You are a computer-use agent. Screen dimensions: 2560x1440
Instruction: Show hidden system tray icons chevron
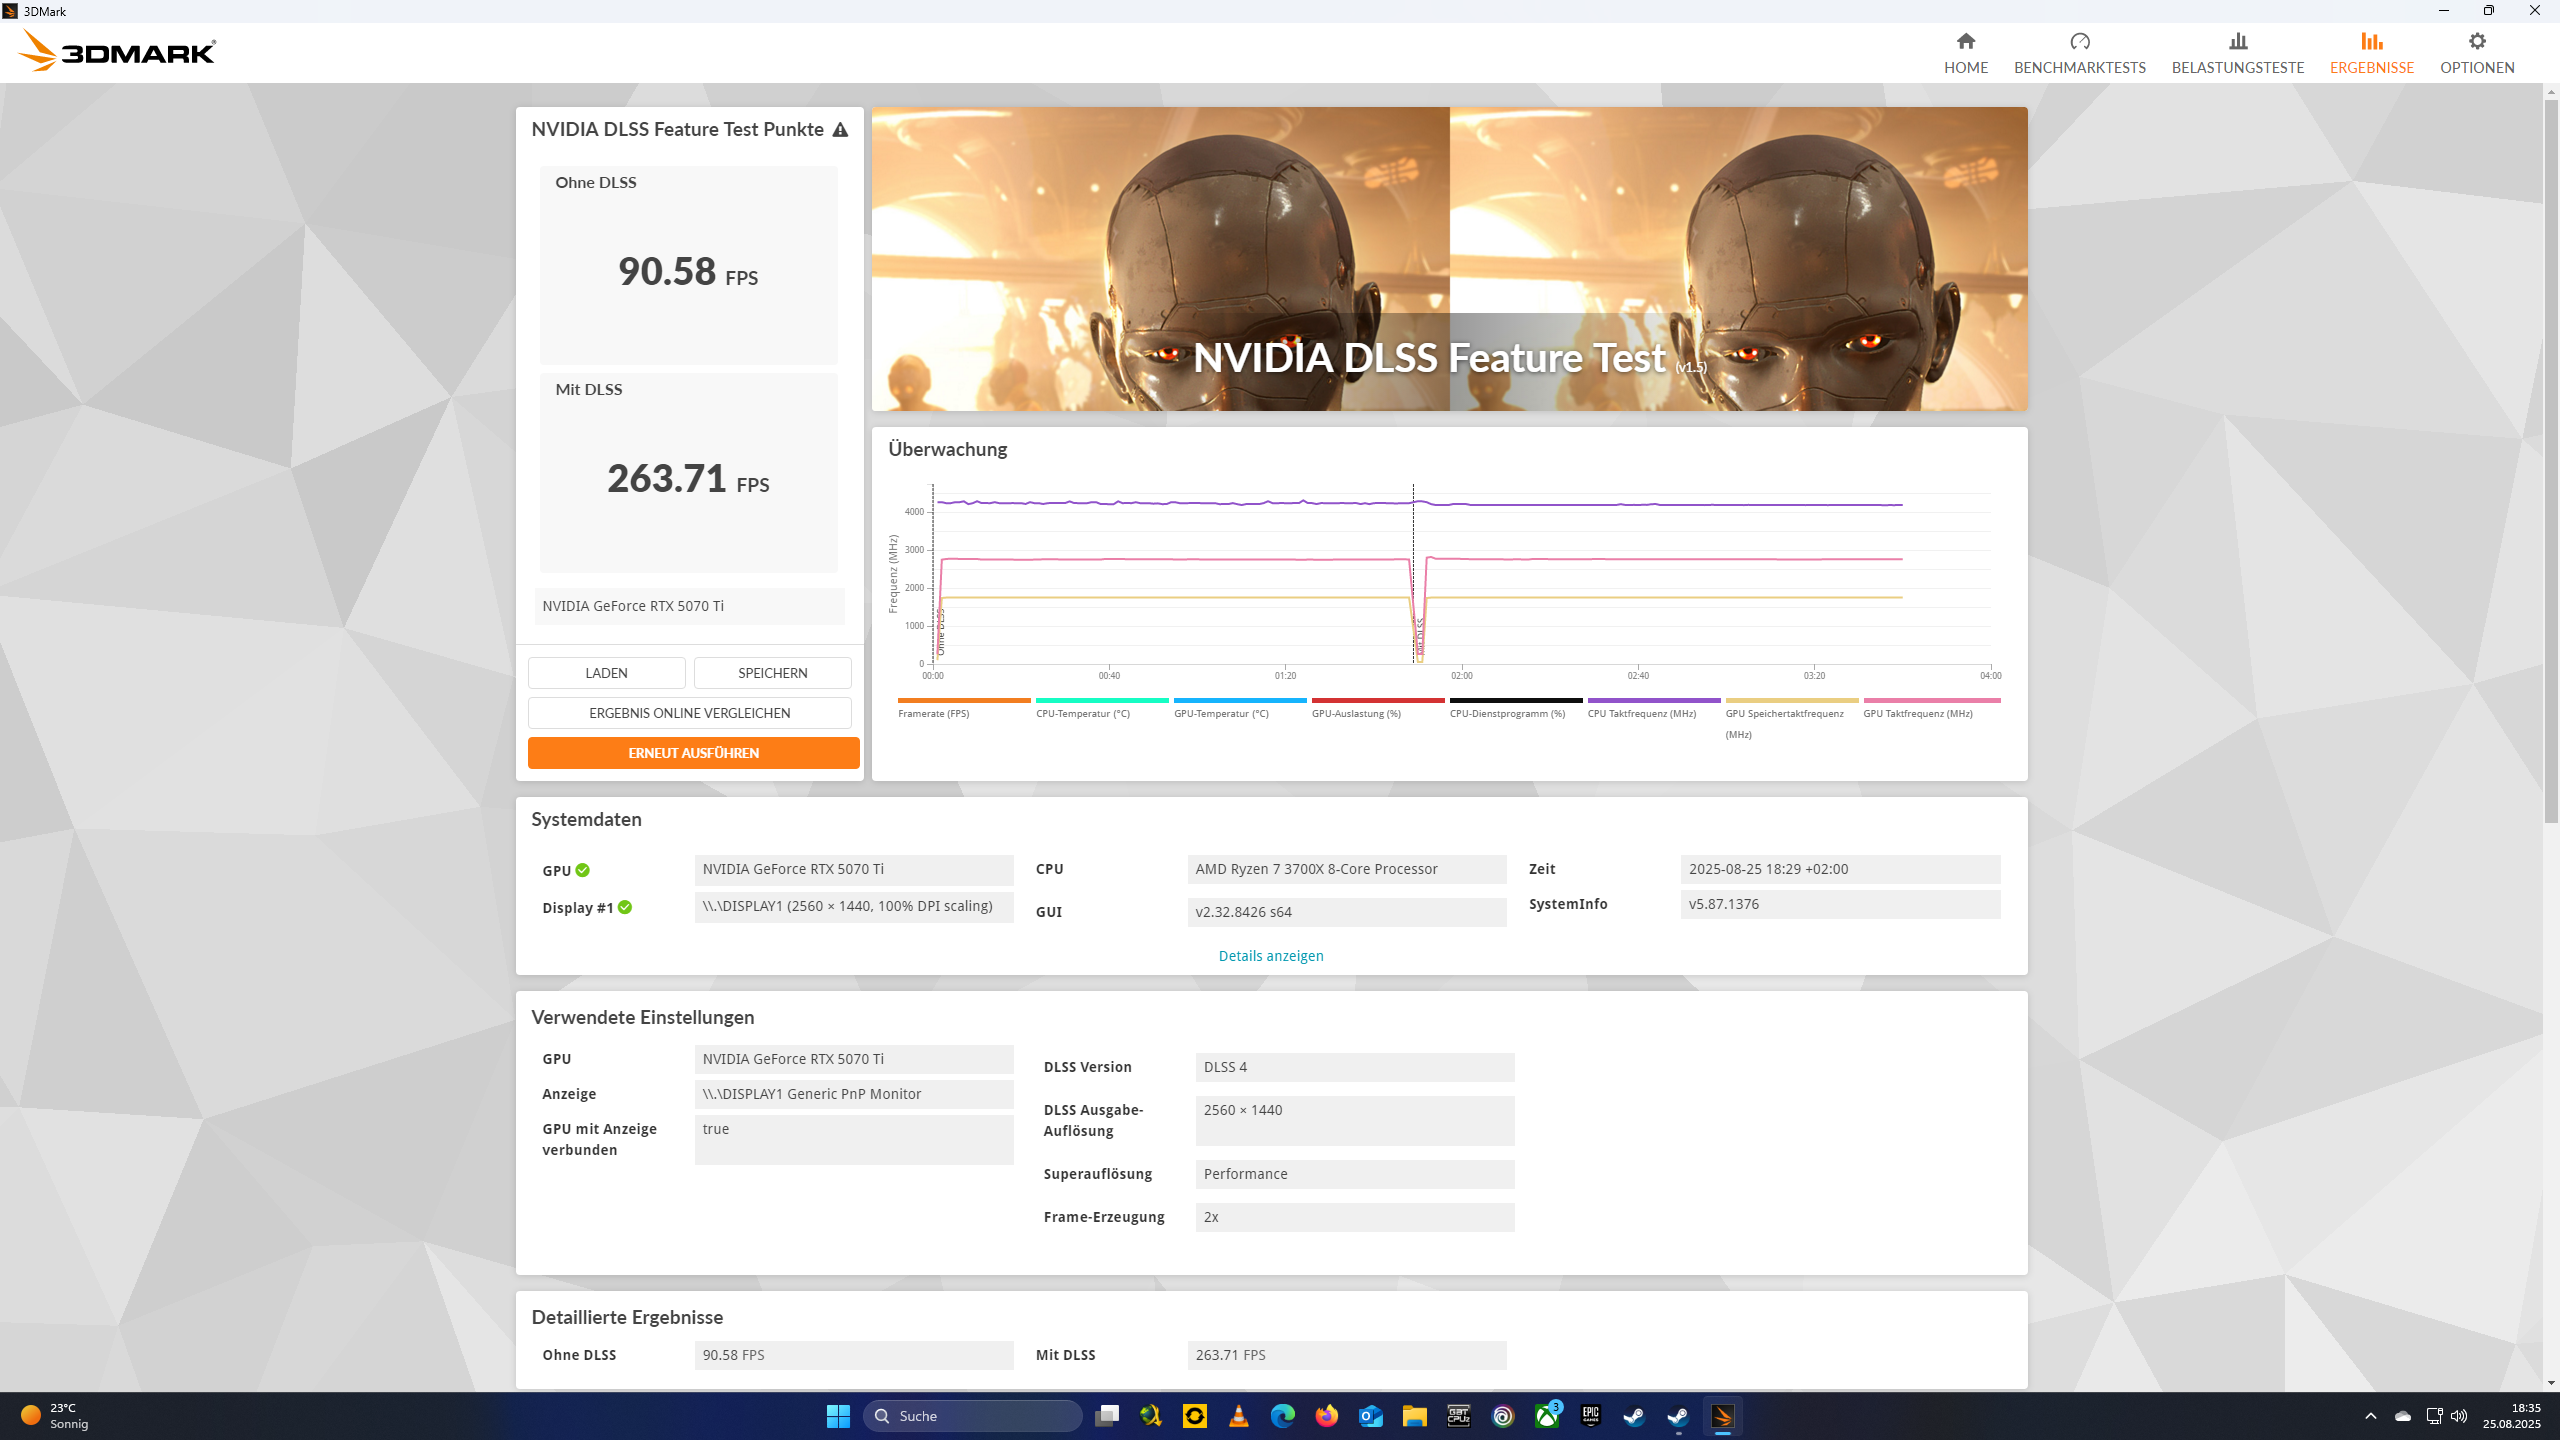click(2370, 1416)
